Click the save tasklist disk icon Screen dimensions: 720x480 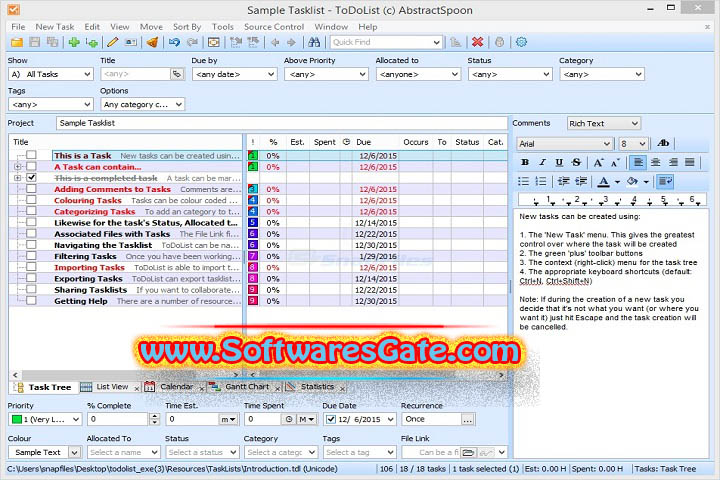(34, 42)
